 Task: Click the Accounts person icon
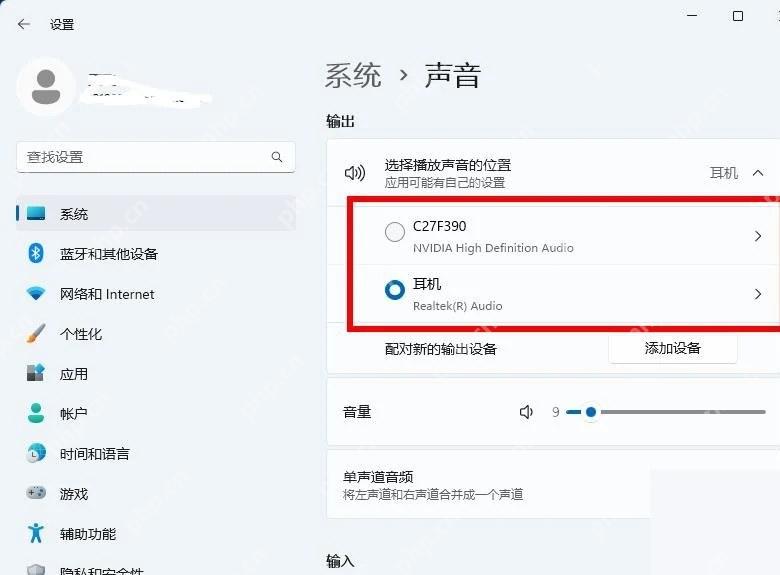(x=36, y=413)
